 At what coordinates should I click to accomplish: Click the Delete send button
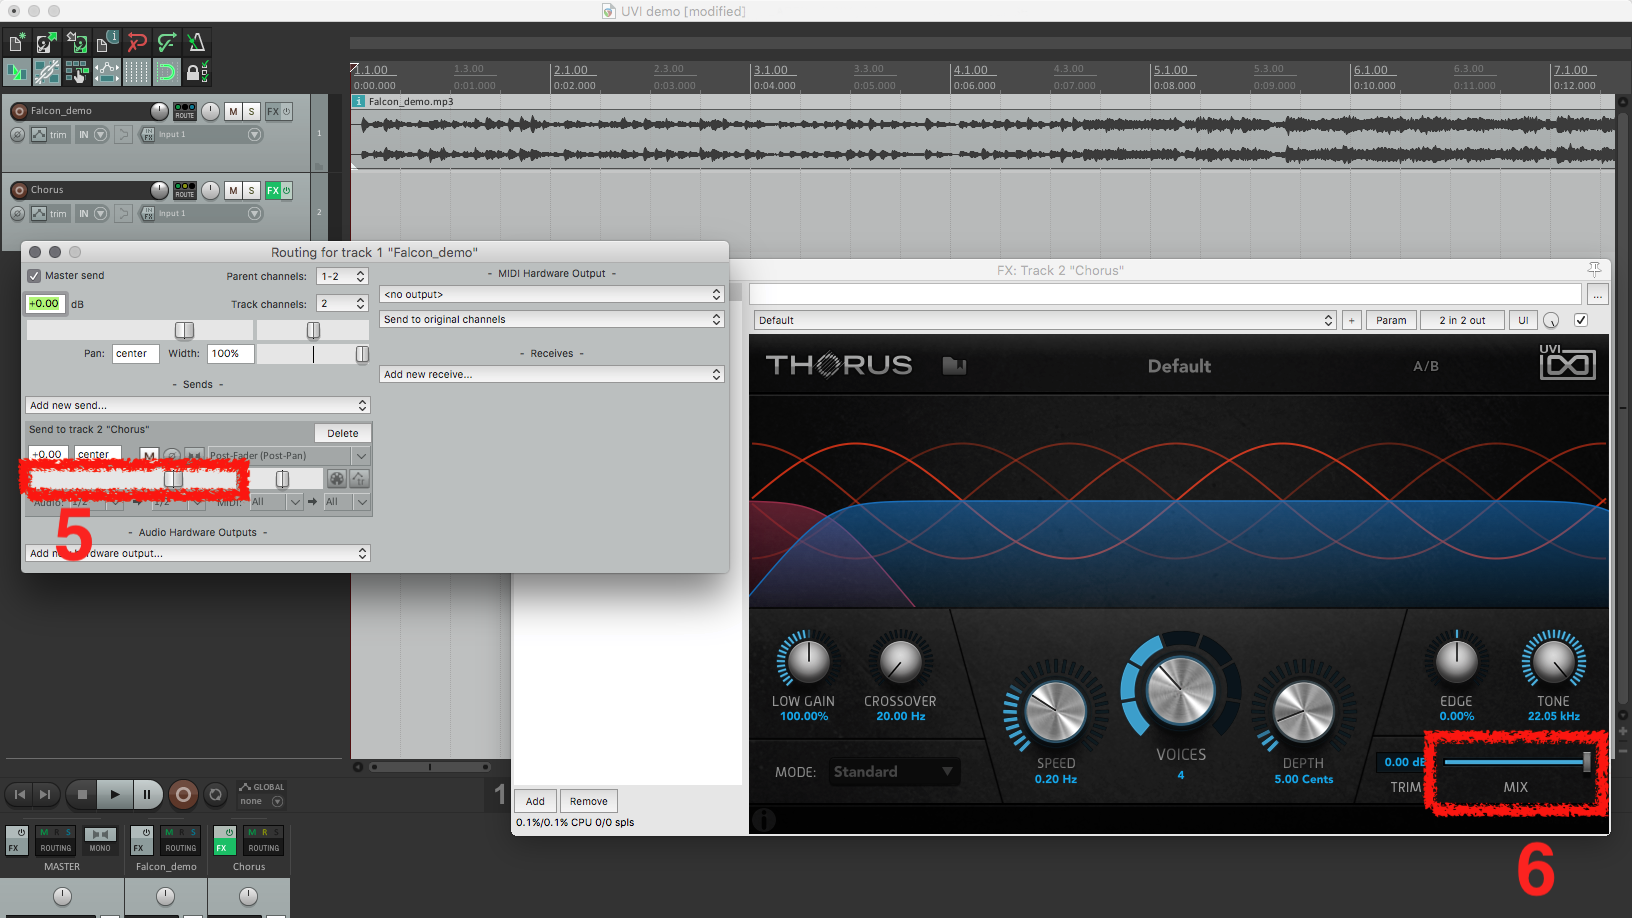(343, 433)
